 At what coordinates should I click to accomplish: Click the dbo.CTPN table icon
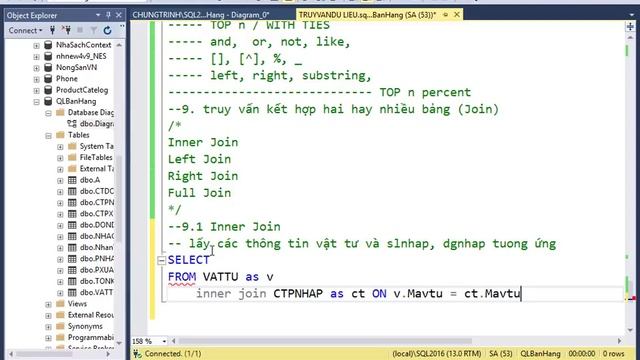tap(72, 202)
